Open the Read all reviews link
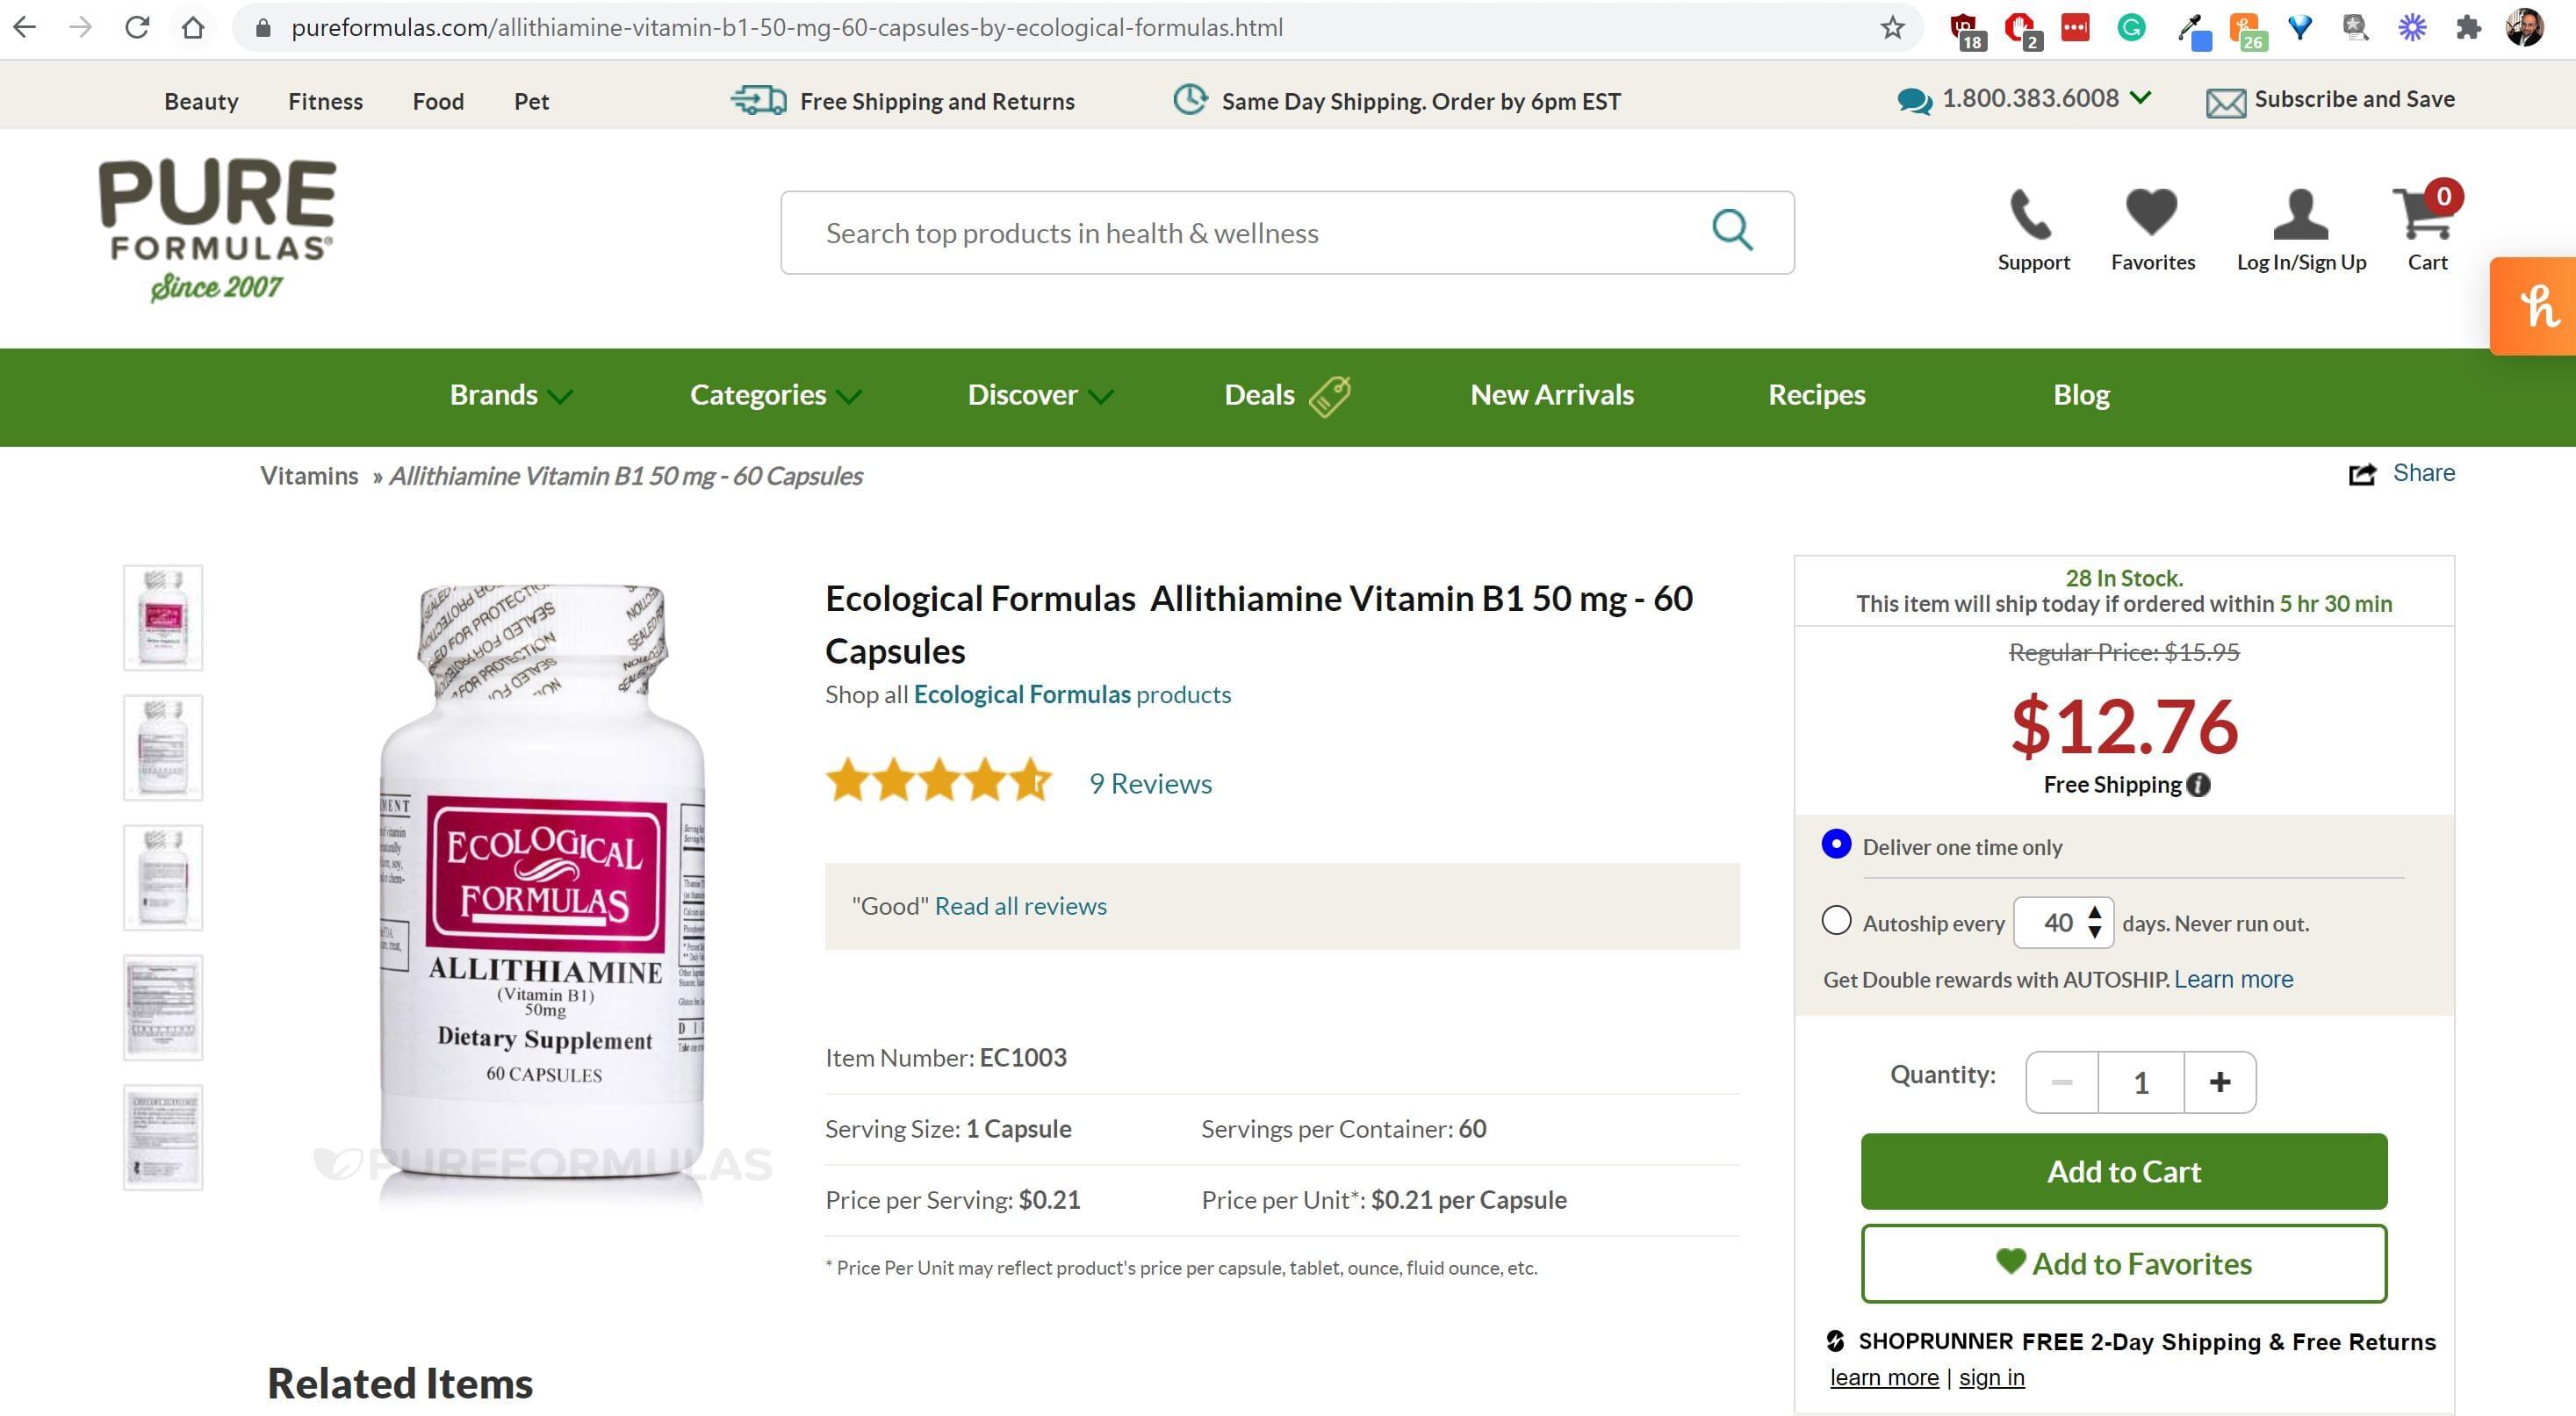 [1020, 906]
